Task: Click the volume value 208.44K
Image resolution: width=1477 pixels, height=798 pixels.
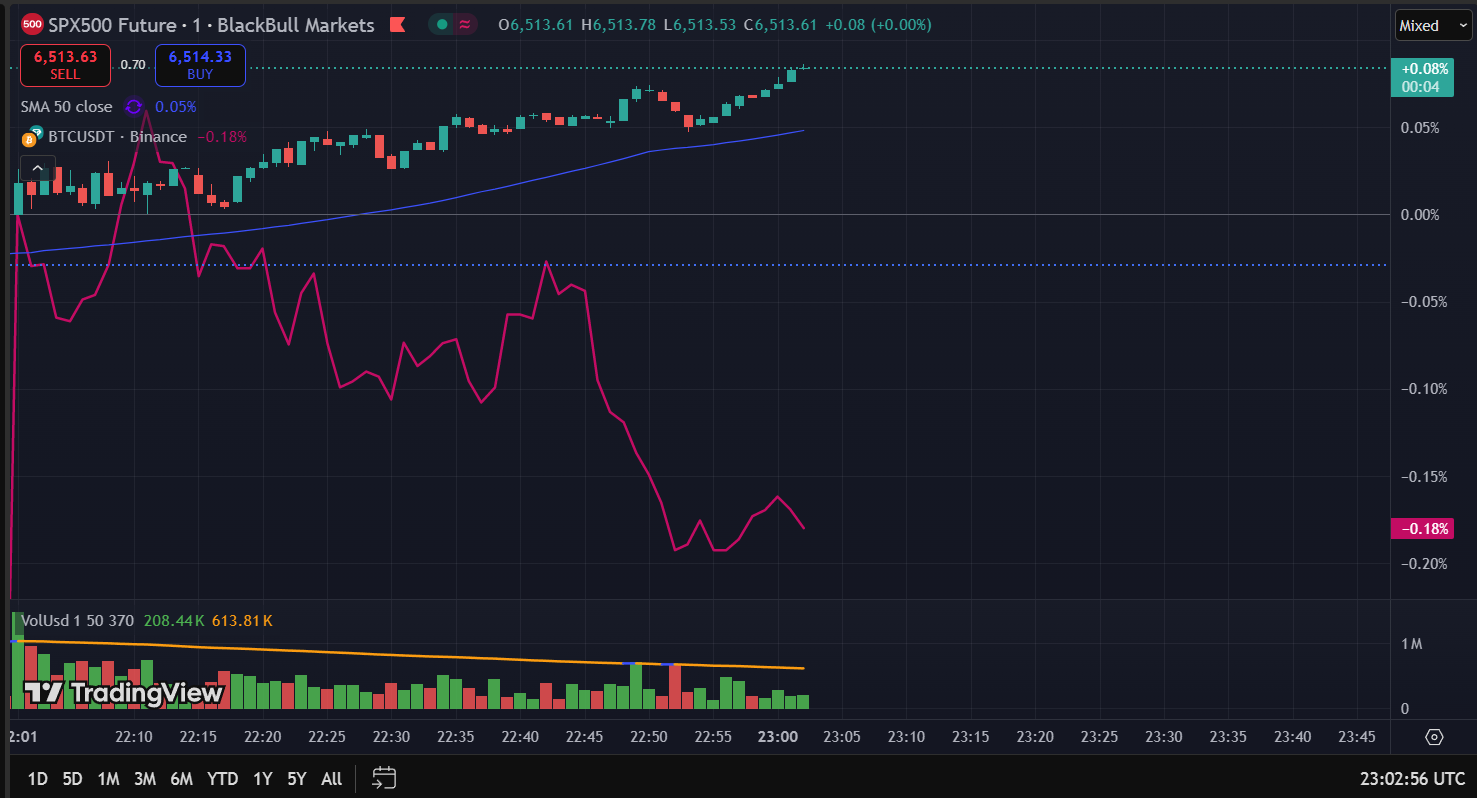Action: [x=174, y=621]
